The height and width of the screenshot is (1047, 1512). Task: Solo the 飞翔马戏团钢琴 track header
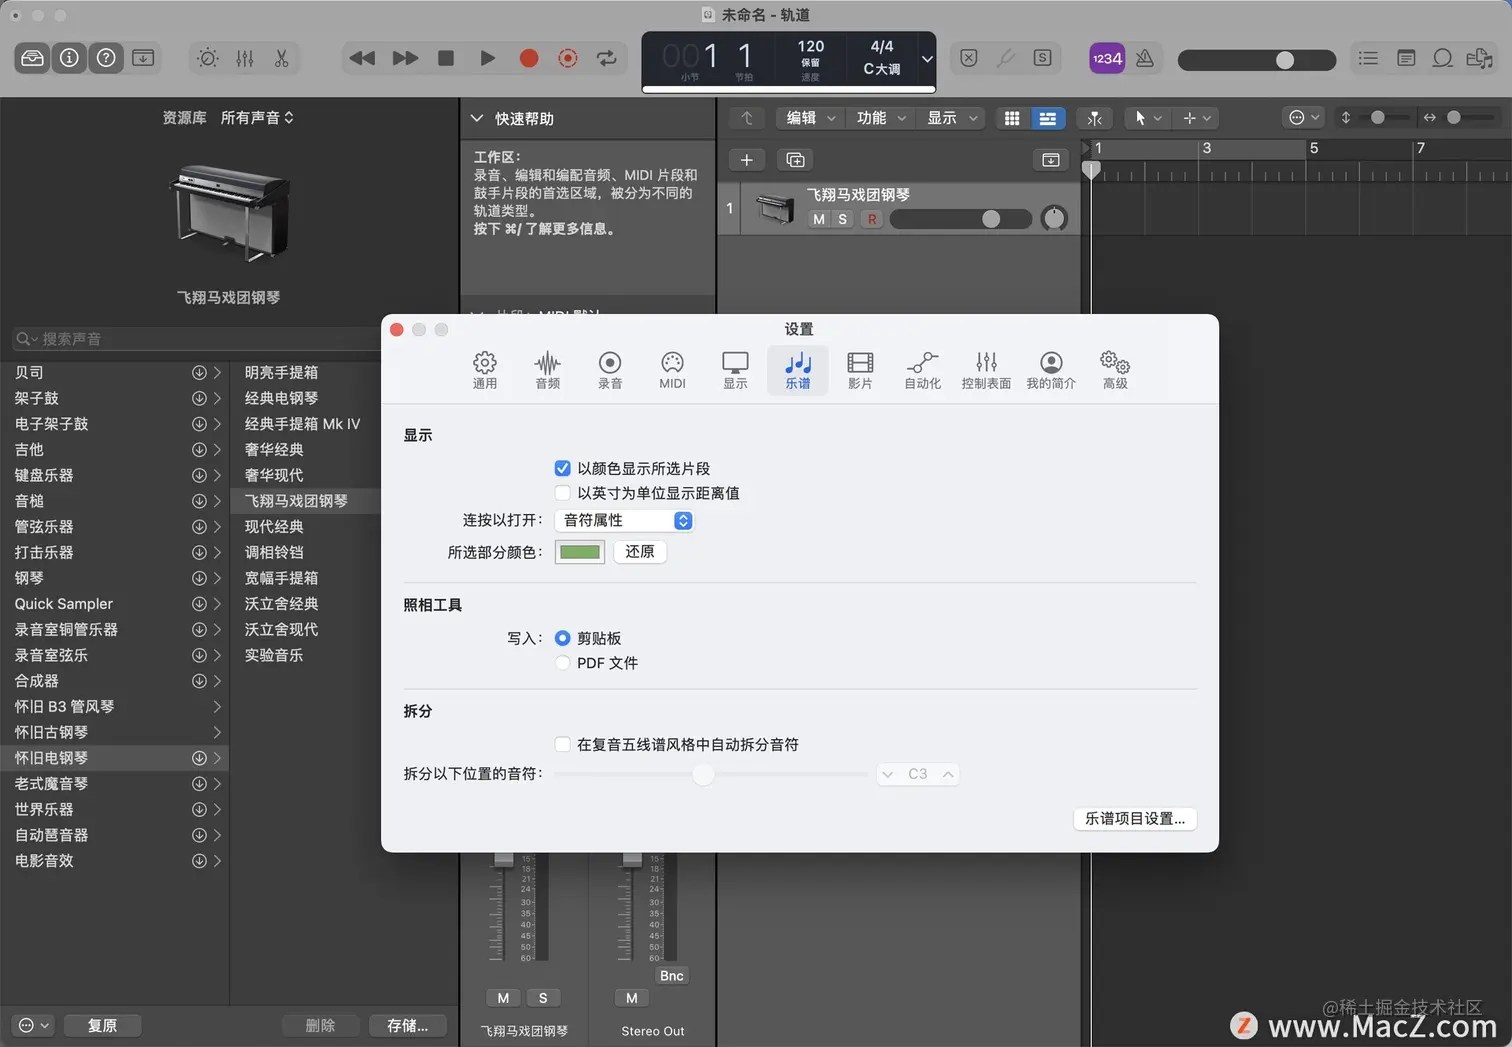(x=842, y=219)
